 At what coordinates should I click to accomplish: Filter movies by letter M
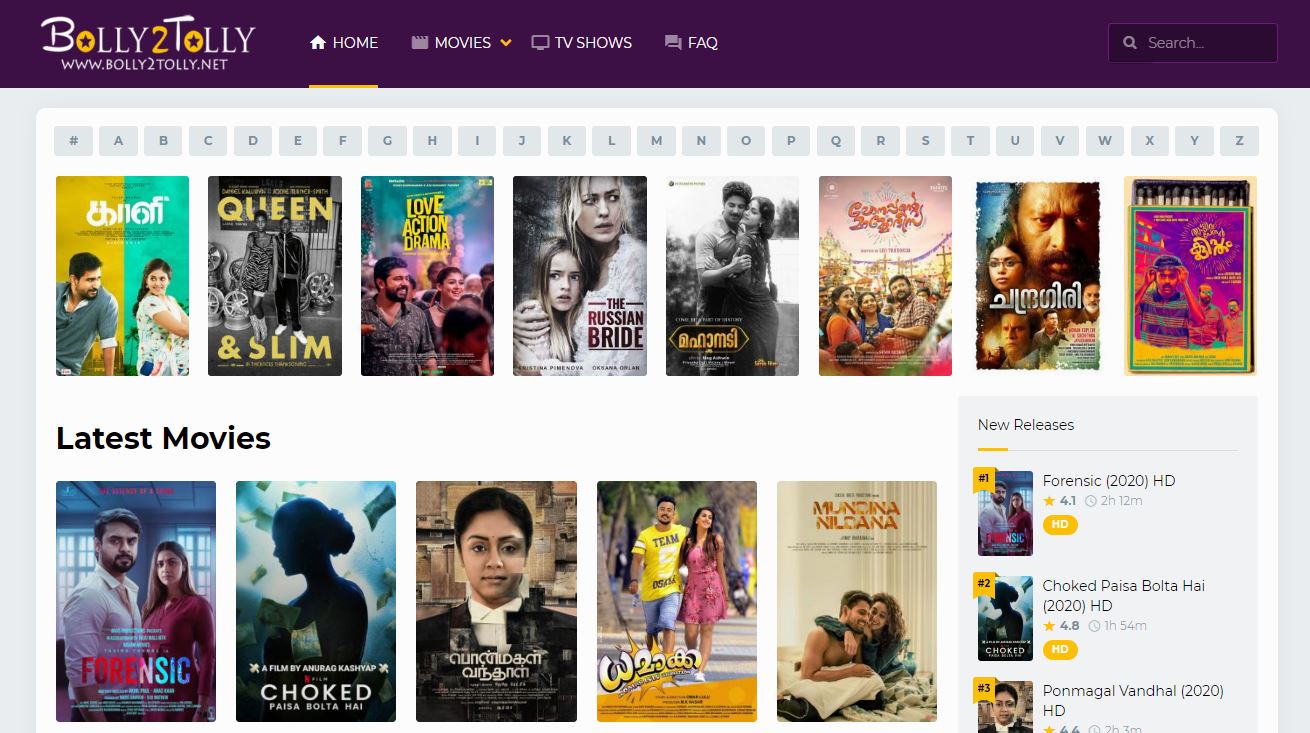click(656, 141)
